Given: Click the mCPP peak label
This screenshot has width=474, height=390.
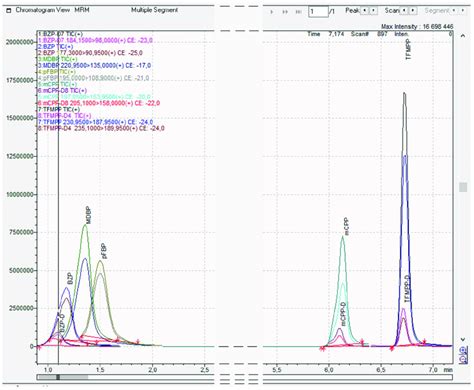Looking at the screenshot, I should point(346,227).
